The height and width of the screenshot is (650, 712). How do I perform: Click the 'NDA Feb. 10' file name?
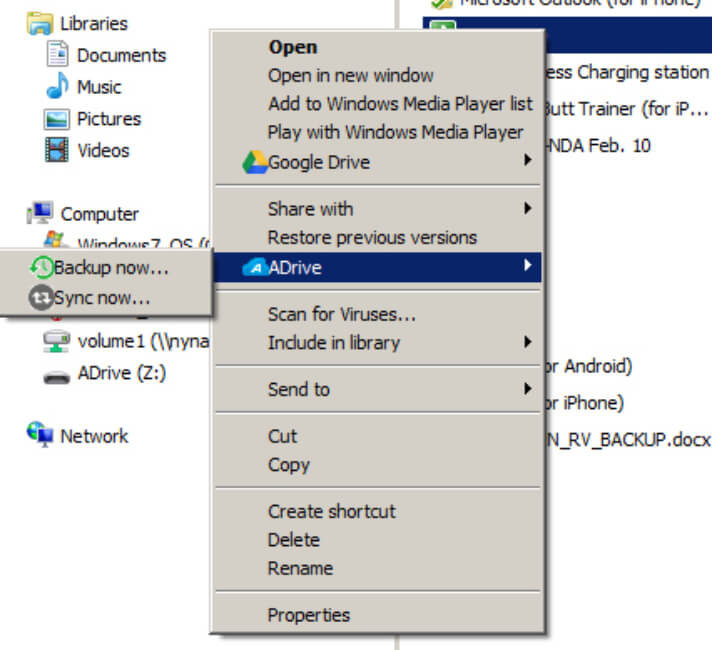point(598,146)
